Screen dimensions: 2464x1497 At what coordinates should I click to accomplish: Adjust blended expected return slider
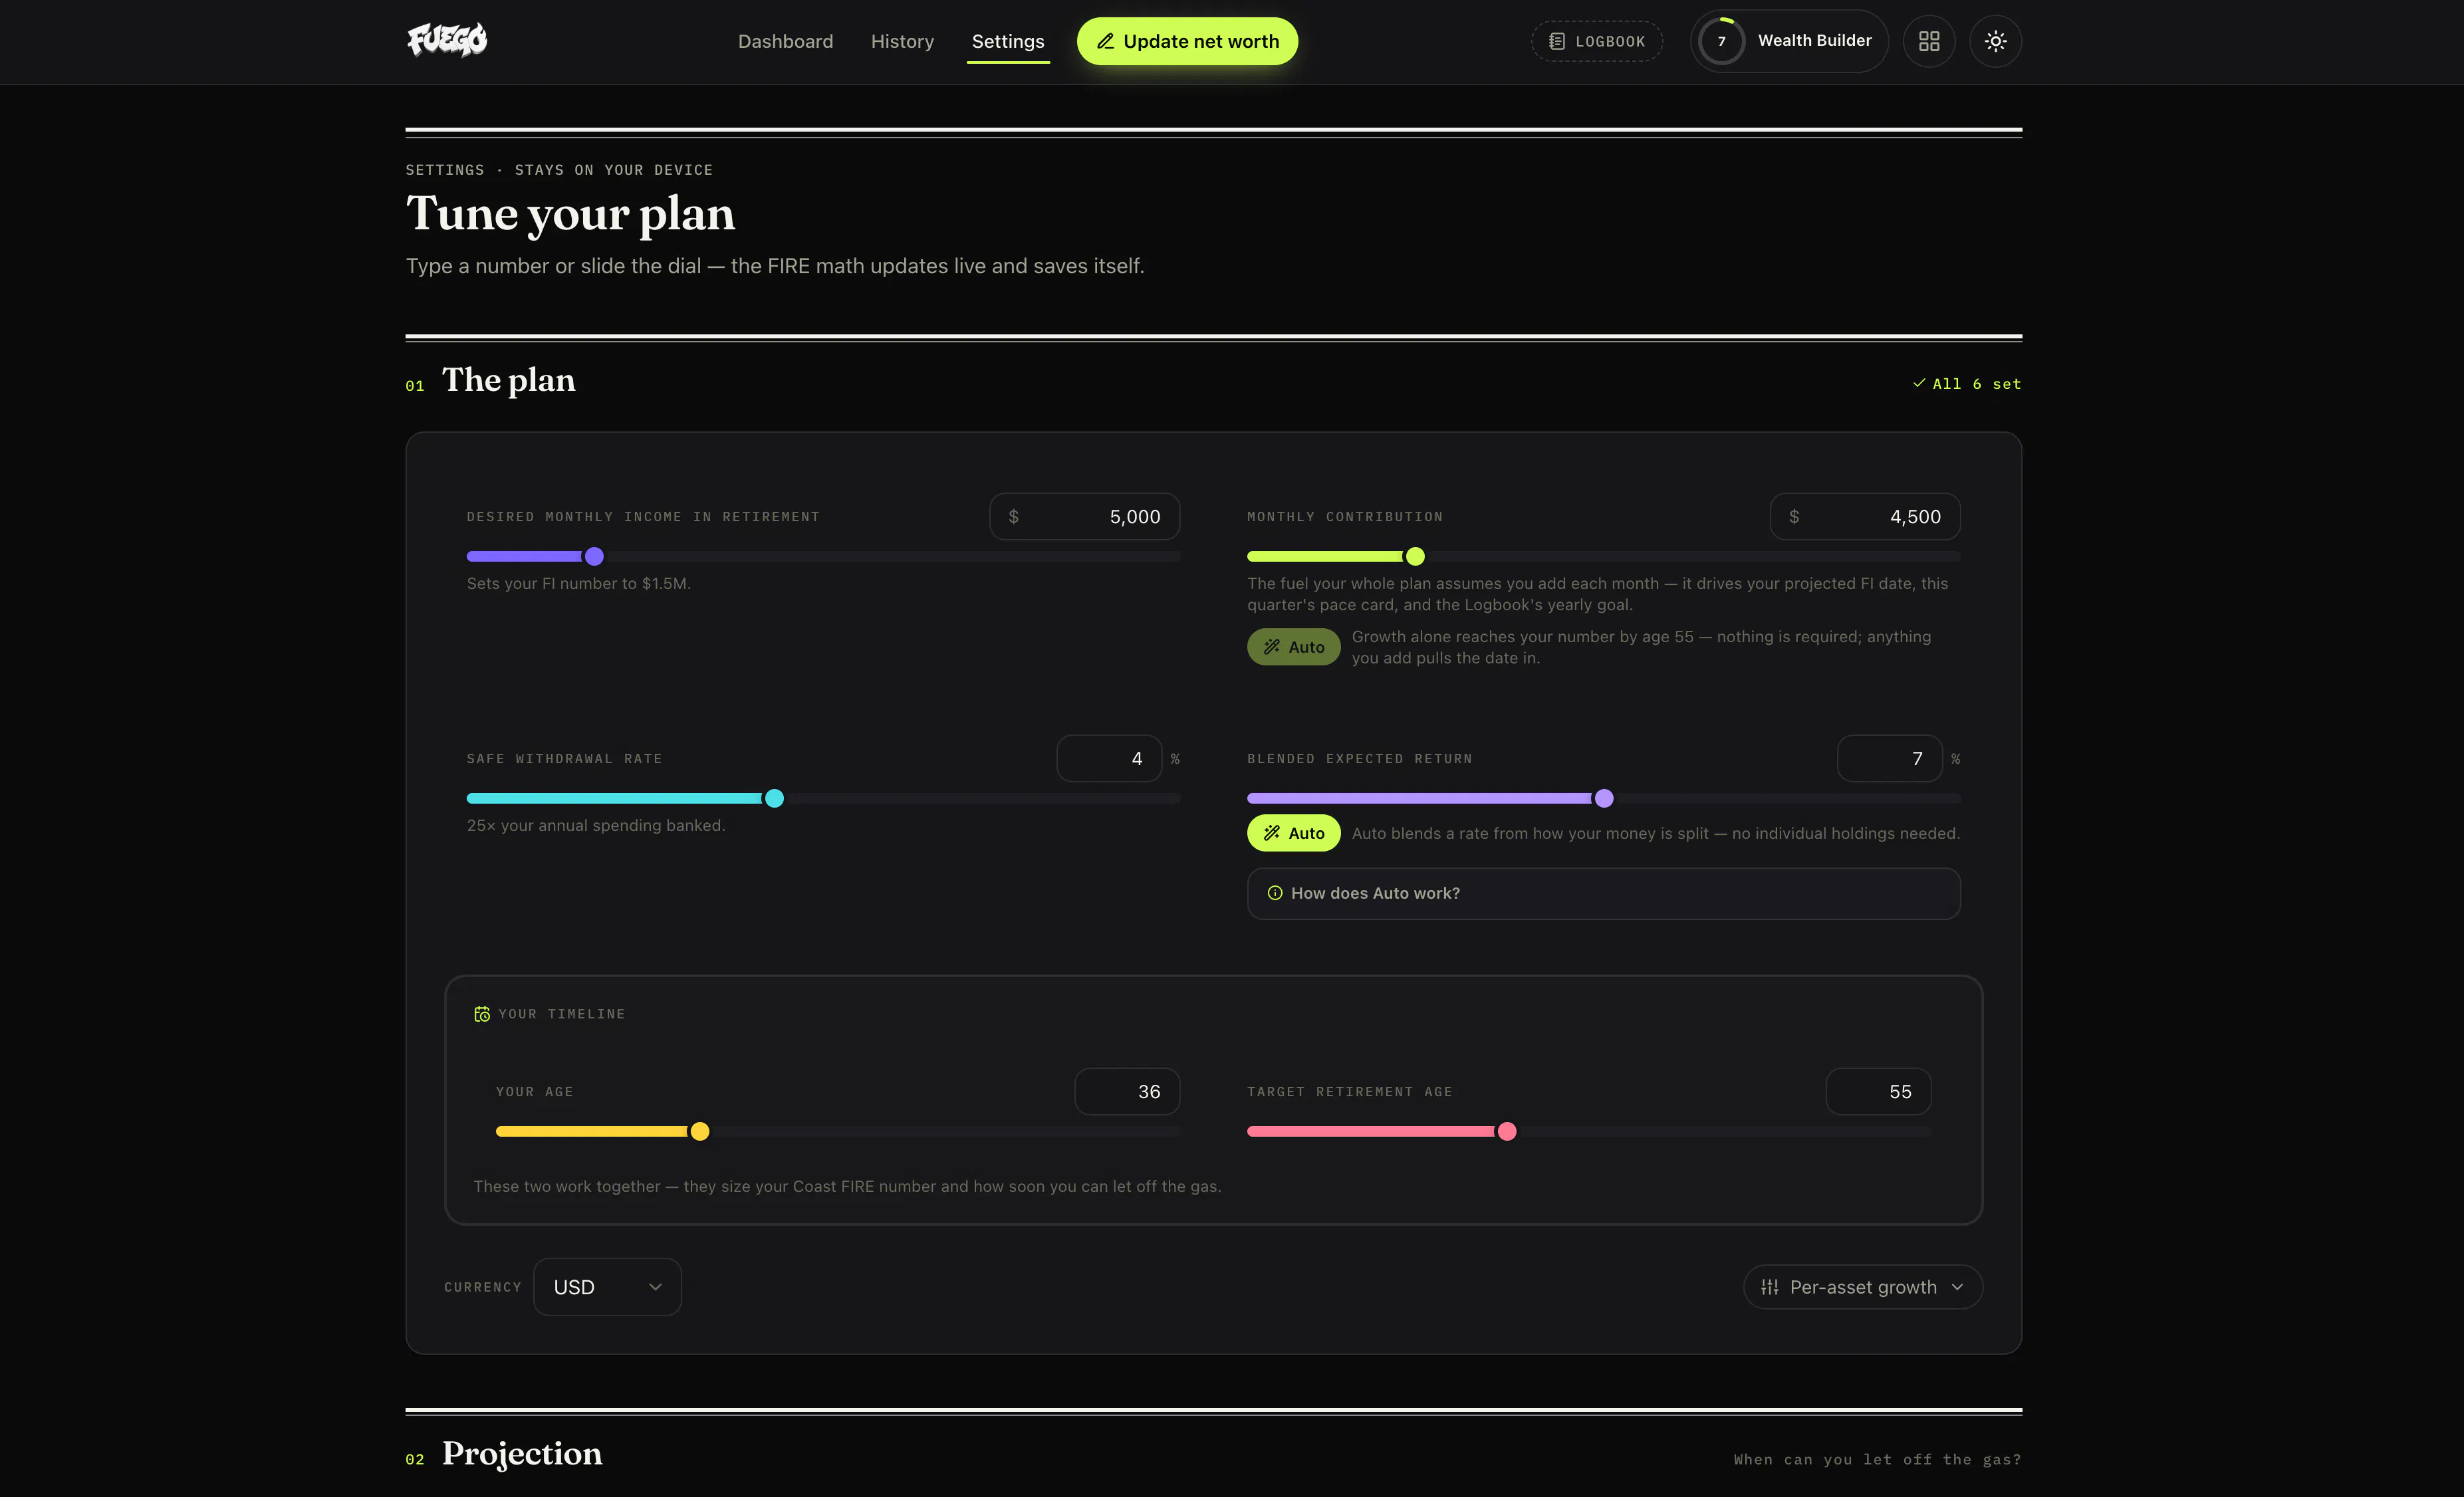[1604, 798]
